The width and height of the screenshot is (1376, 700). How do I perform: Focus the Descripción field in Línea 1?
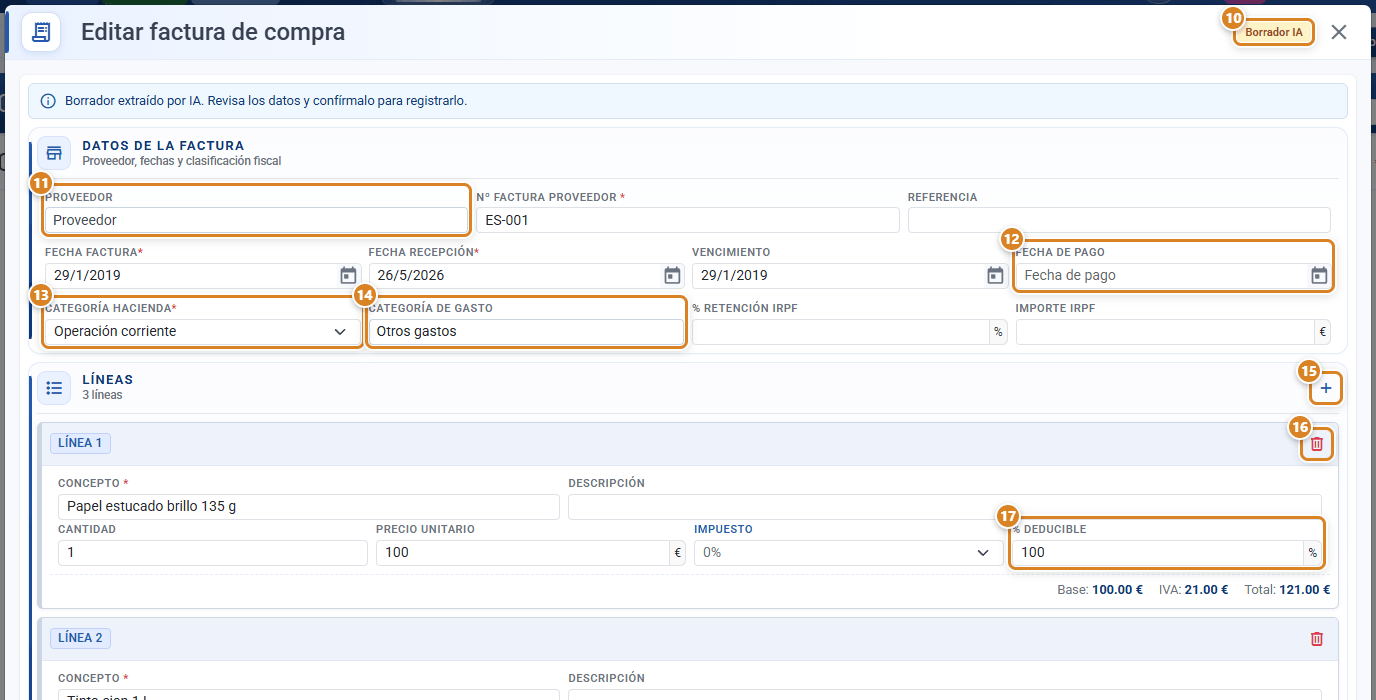(x=945, y=507)
